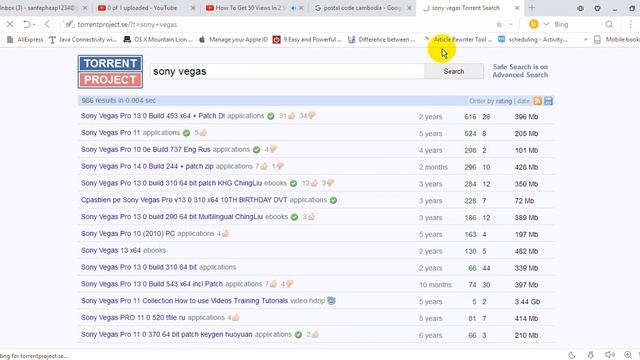Click the magnifier icon in Bing search box

coord(609,24)
